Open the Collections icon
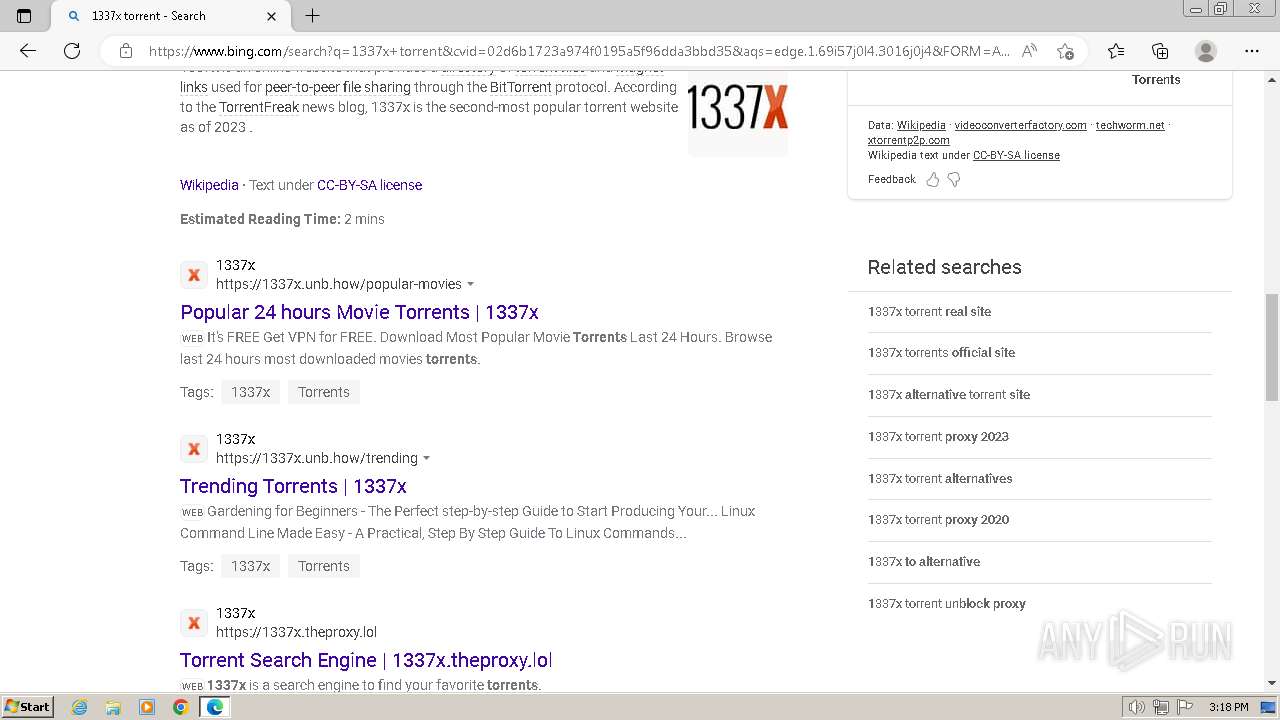 (1160, 51)
